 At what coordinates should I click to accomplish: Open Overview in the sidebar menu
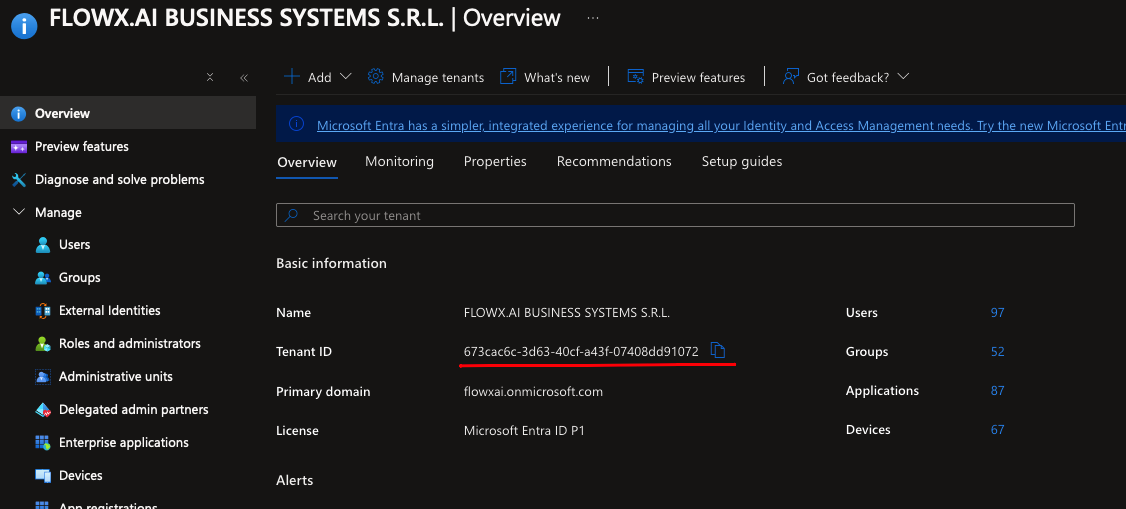click(128, 113)
